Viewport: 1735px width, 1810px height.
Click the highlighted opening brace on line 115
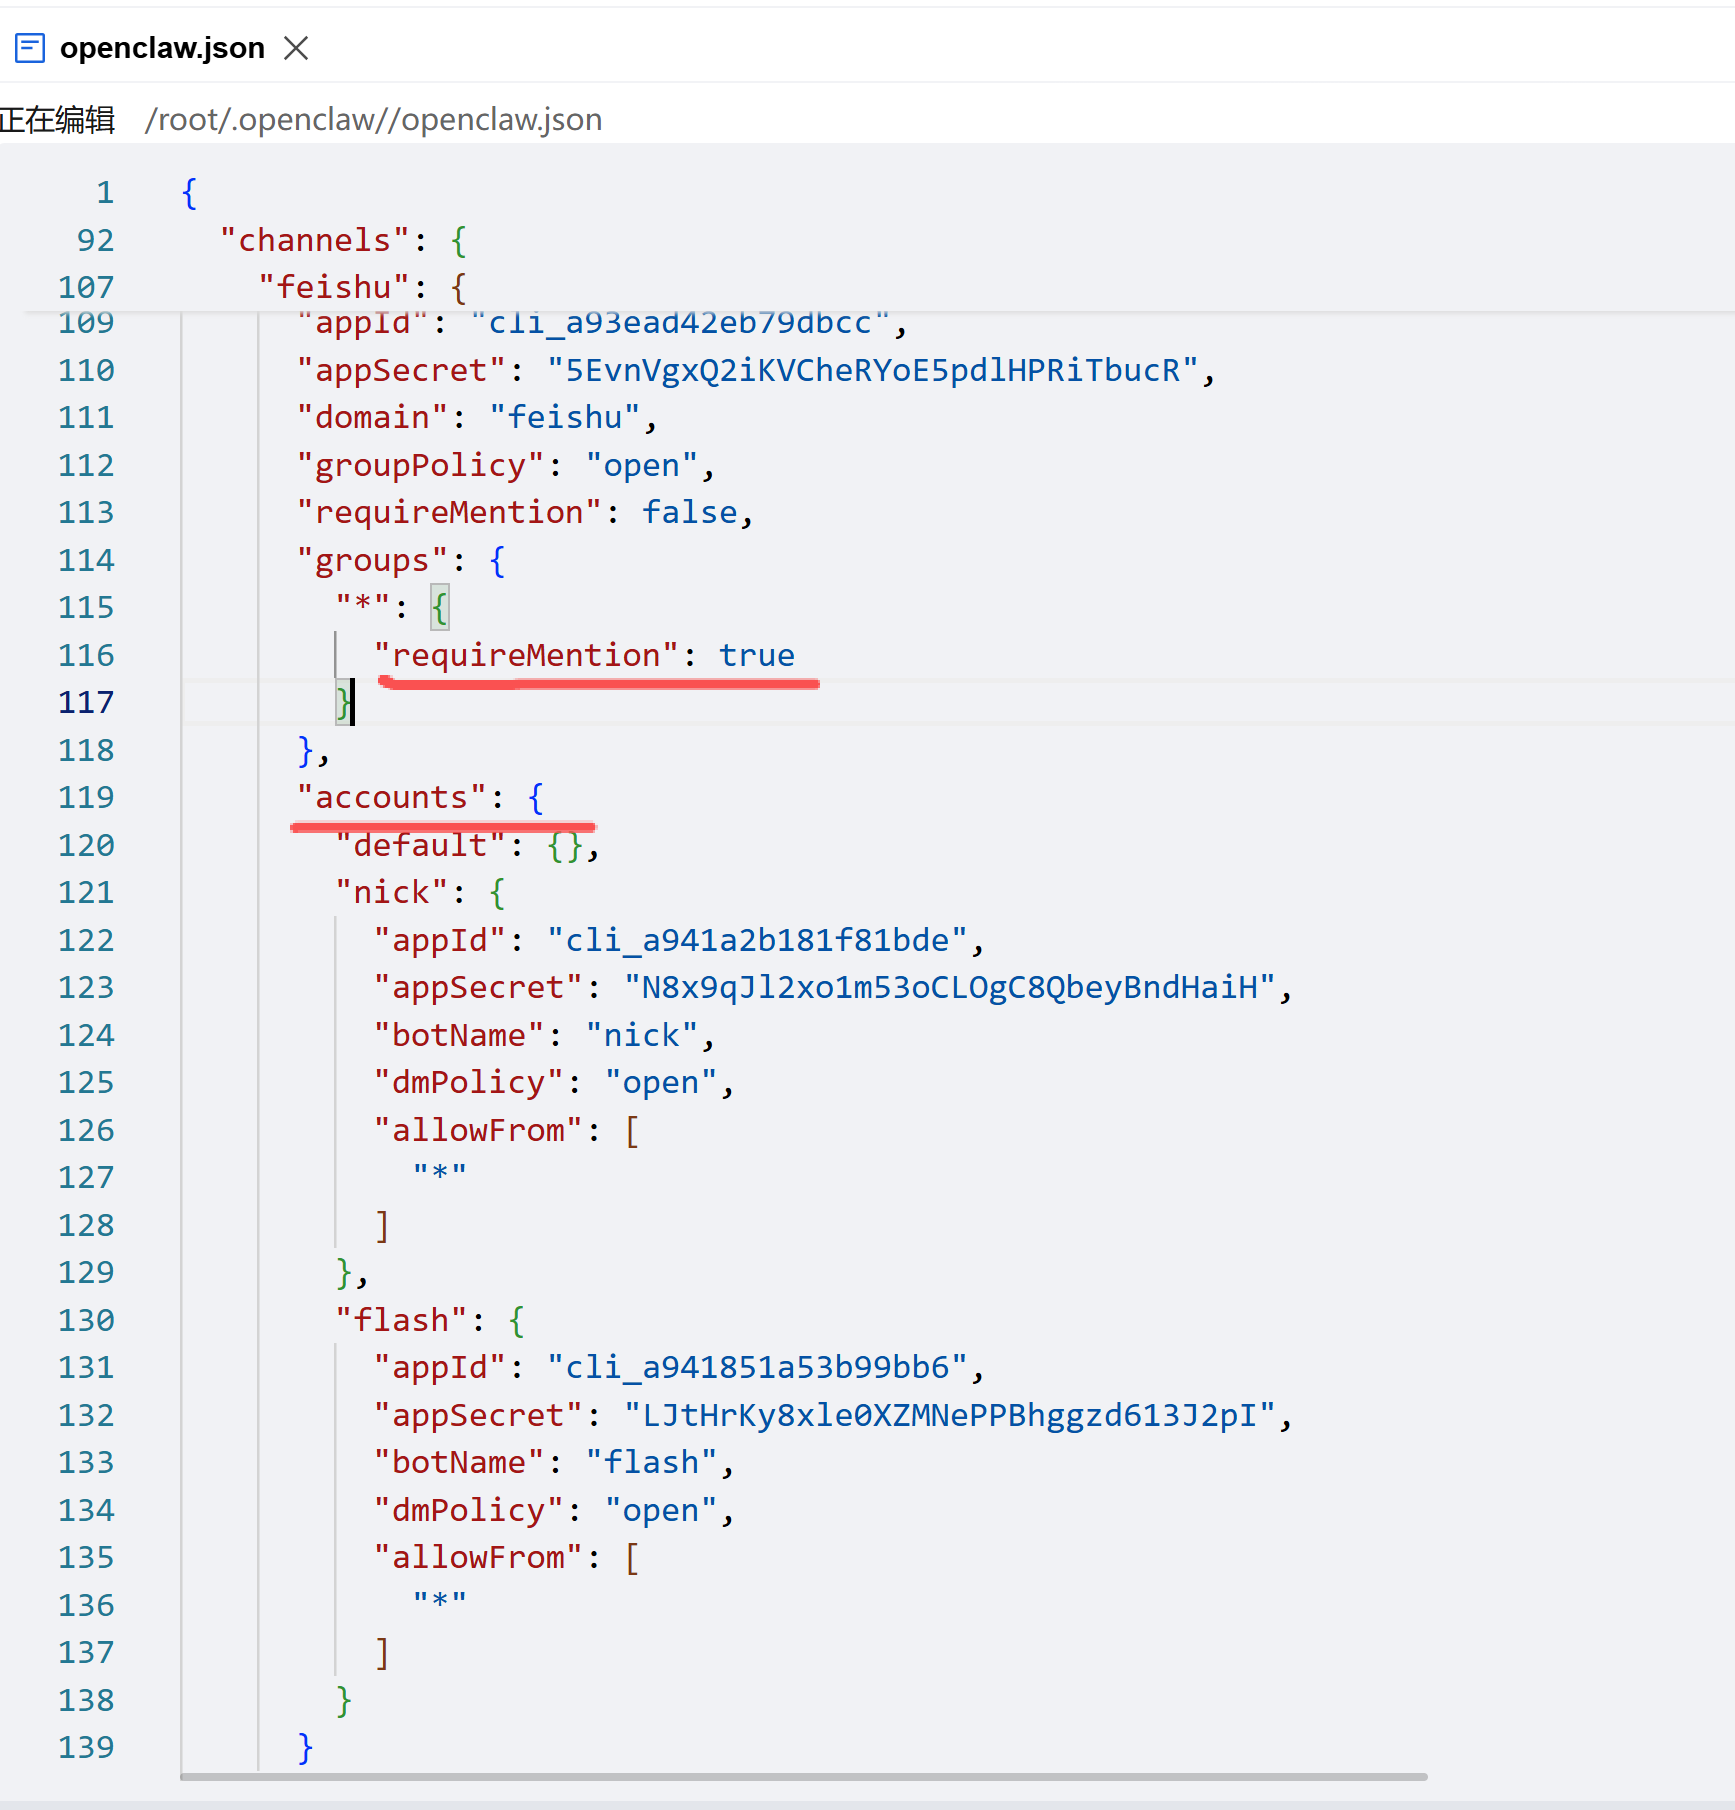point(440,608)
